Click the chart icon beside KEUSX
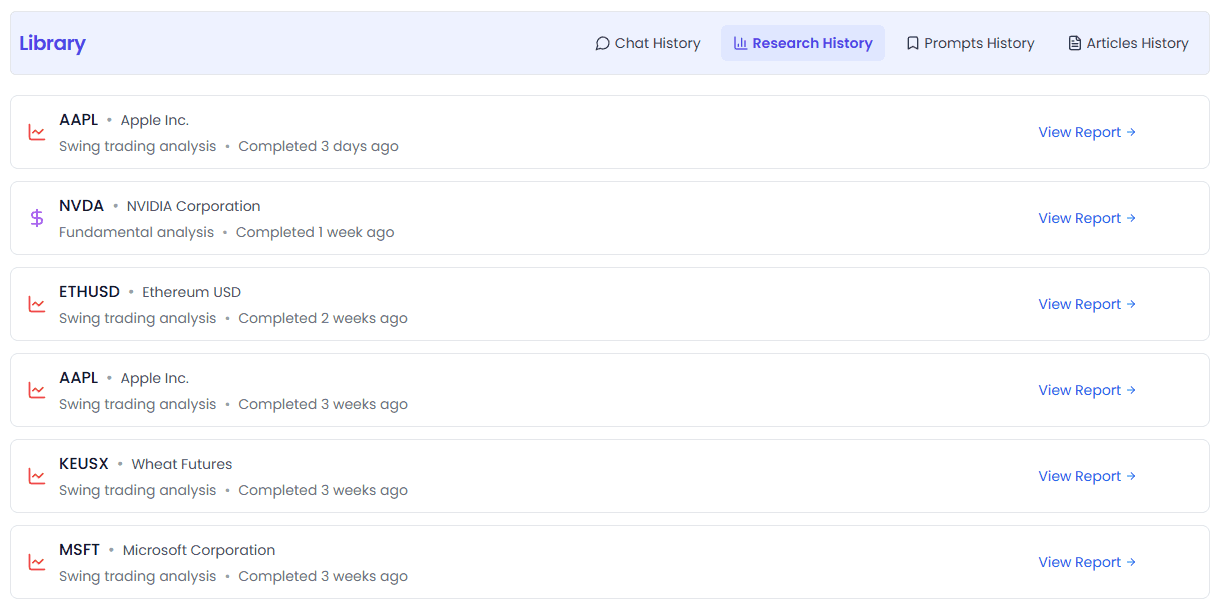This screenshot has width=1224, height=606. (37, 476)
